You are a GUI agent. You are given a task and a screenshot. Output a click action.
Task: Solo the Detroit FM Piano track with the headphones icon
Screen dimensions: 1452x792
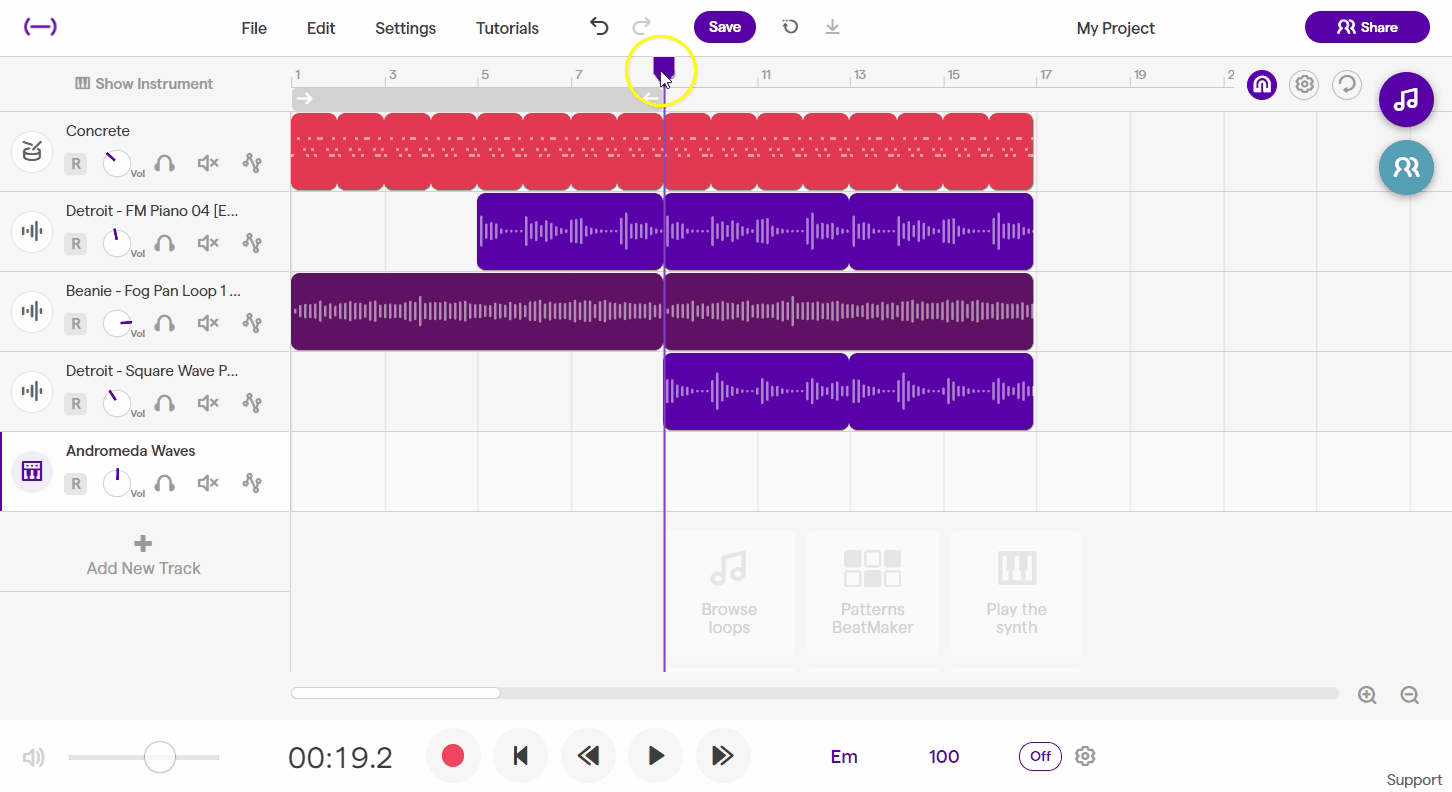pyautogui.click(x=164, y=243)
